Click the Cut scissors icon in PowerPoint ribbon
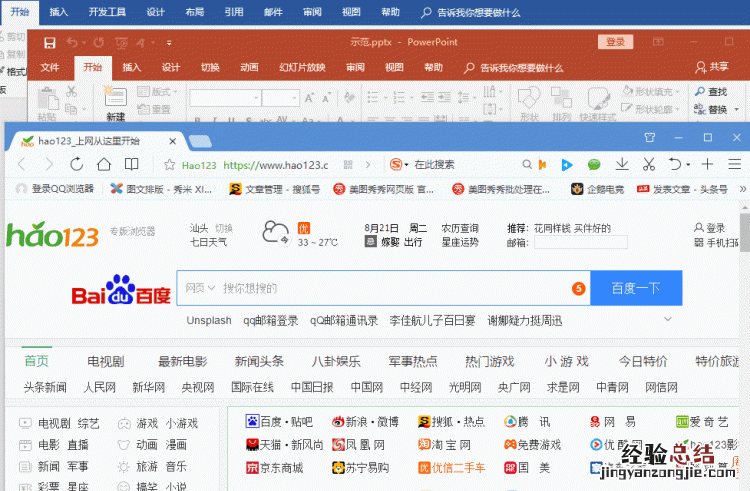Screen dimensions: 750x491 click(72, 91)
